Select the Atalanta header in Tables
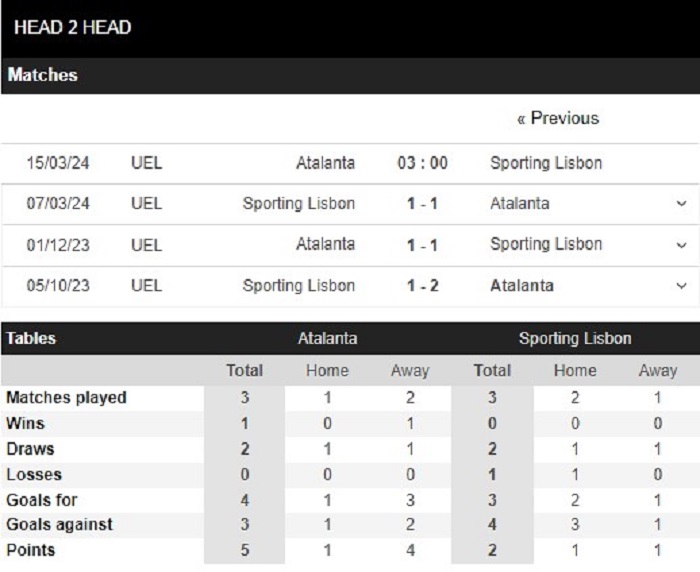The image size is (700, 572). [x=327, y=338]
